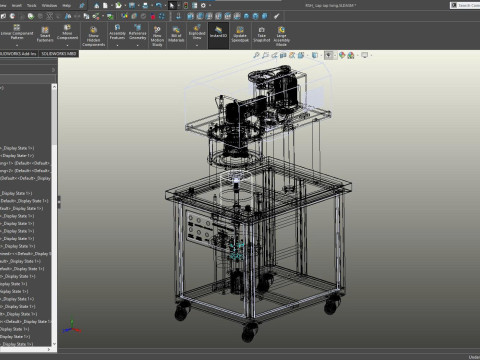Click the Undo icon

click(x=158, y=5)
